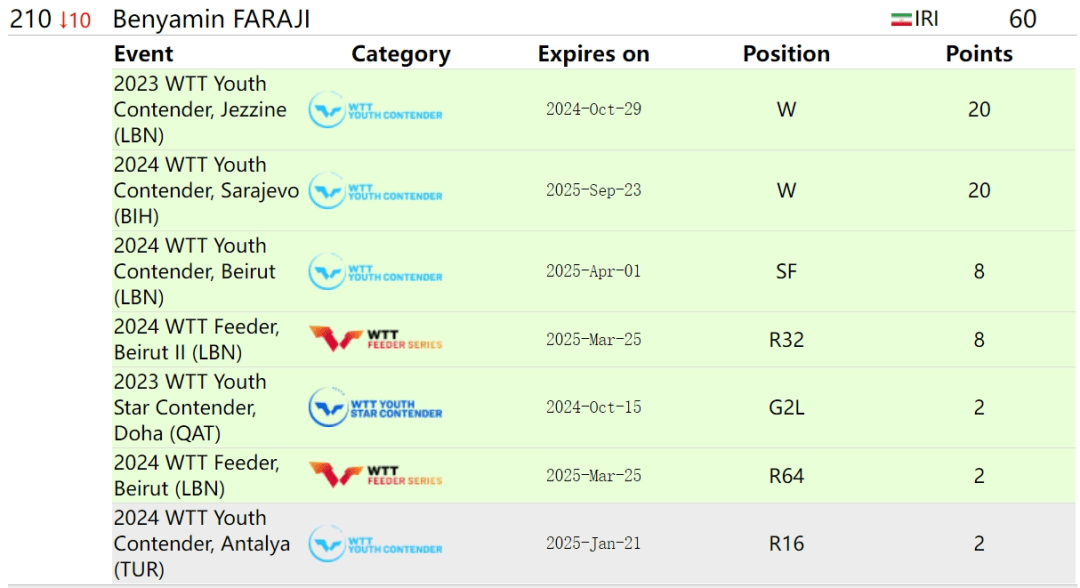This screenshot has height=588, width=1080.
Task: Click WTT Youth Star Contender logo for Doha
Action: 375,407
